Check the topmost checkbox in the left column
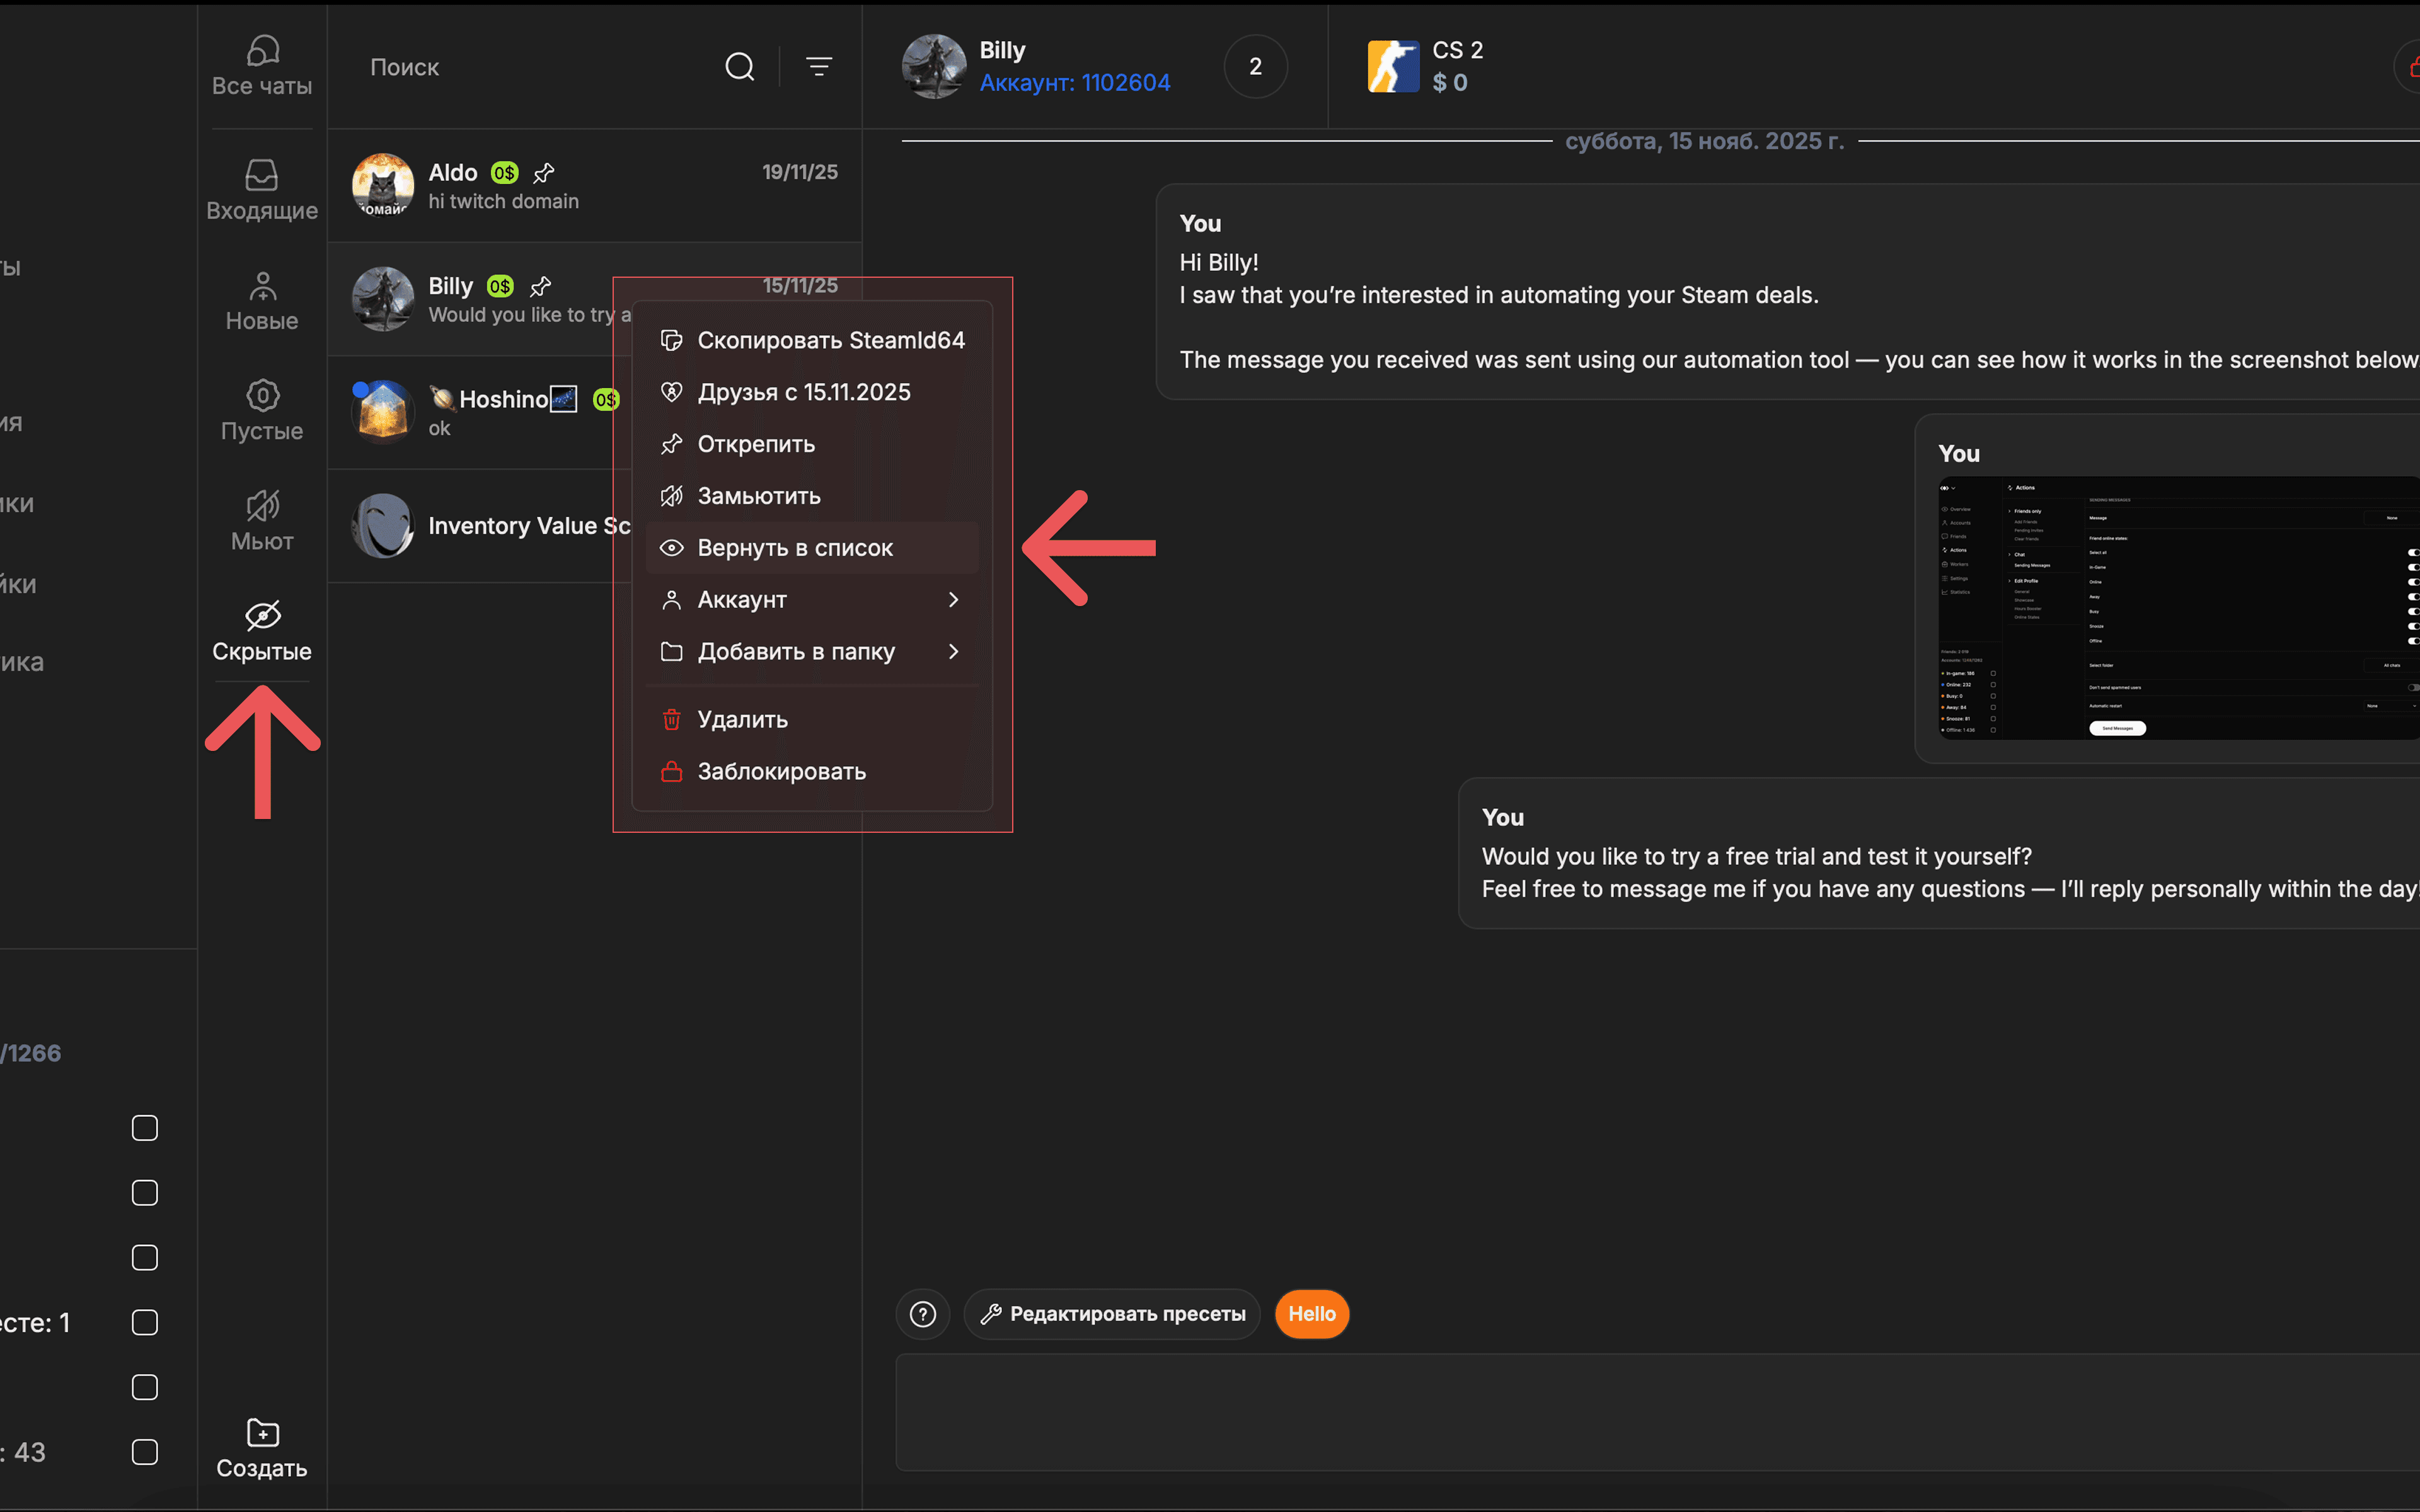 [144, 1127]
